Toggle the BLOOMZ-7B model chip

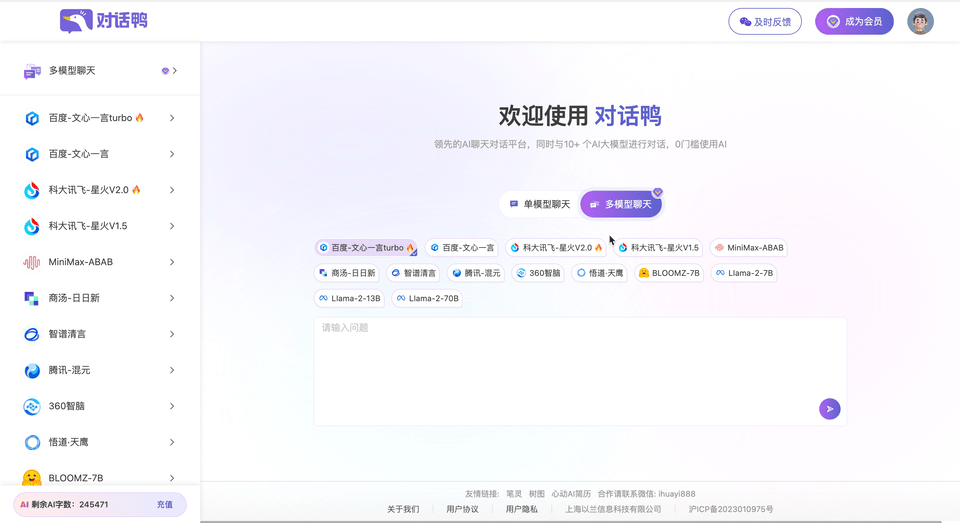pyautogui.click(x=669, y=273)
